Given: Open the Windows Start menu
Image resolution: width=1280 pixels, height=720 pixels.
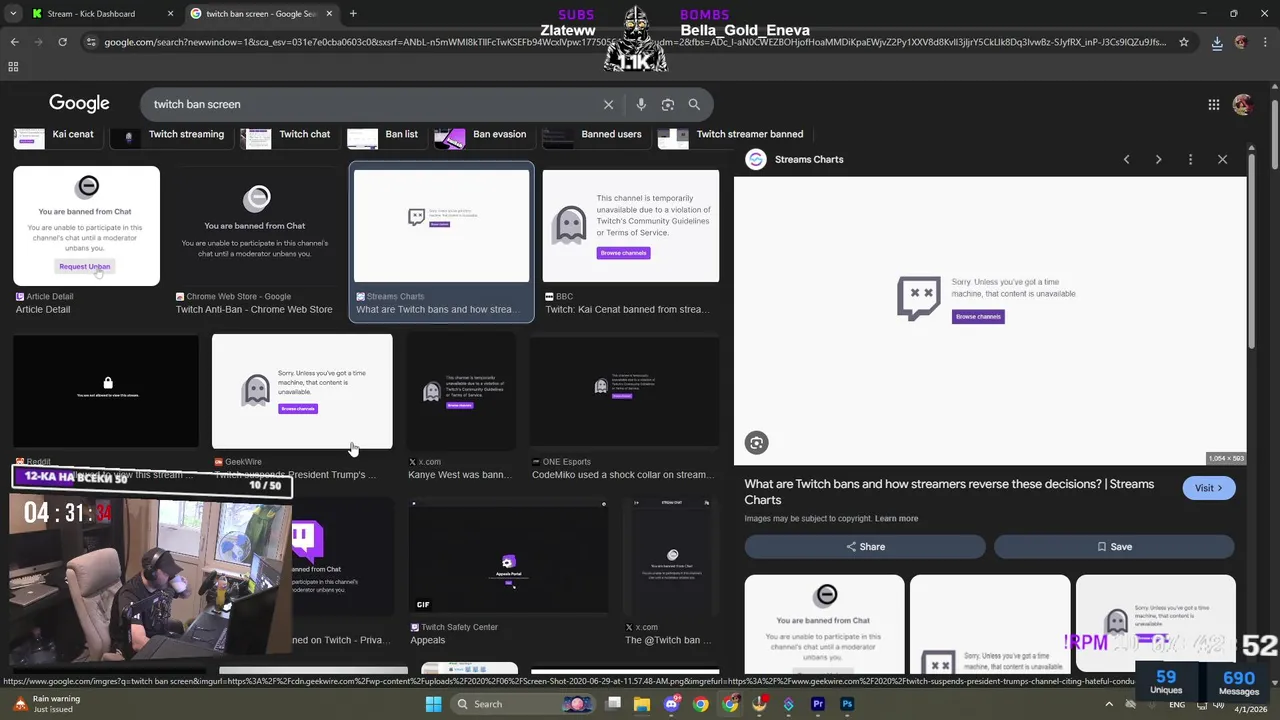Looking at the screenshot, I should click(433, 704).
